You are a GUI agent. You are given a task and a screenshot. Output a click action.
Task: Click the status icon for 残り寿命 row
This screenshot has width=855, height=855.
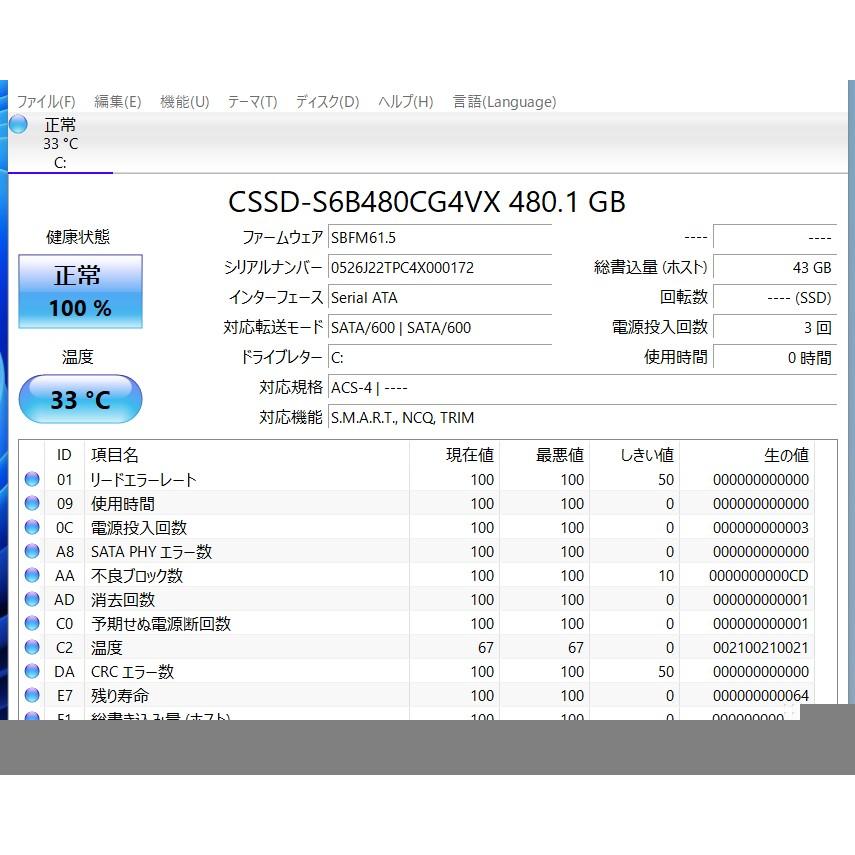pyautogui.click(x=32, y=696)
